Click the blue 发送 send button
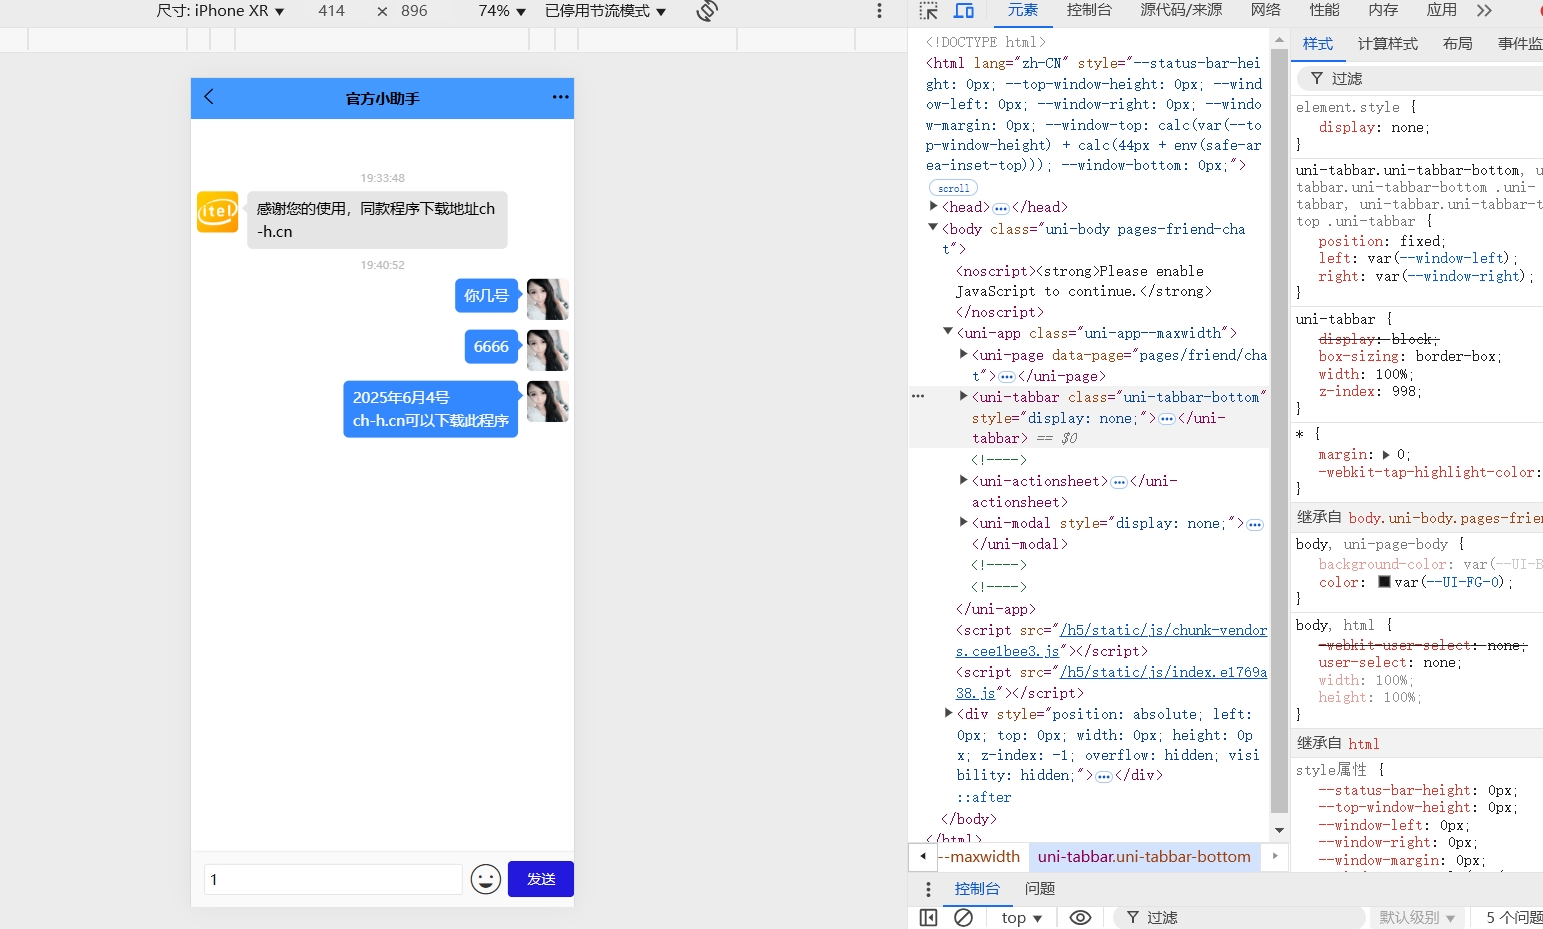This screenshot has width=1543, height=929. click(541, 879)
